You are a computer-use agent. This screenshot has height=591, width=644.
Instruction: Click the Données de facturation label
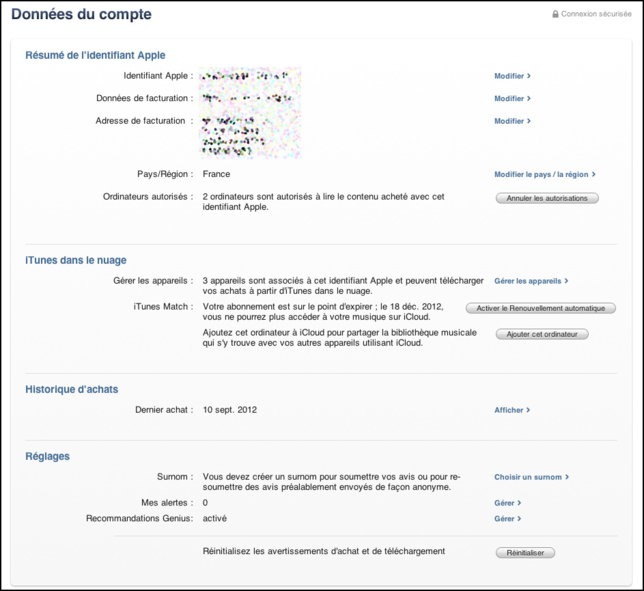point(145,99)
